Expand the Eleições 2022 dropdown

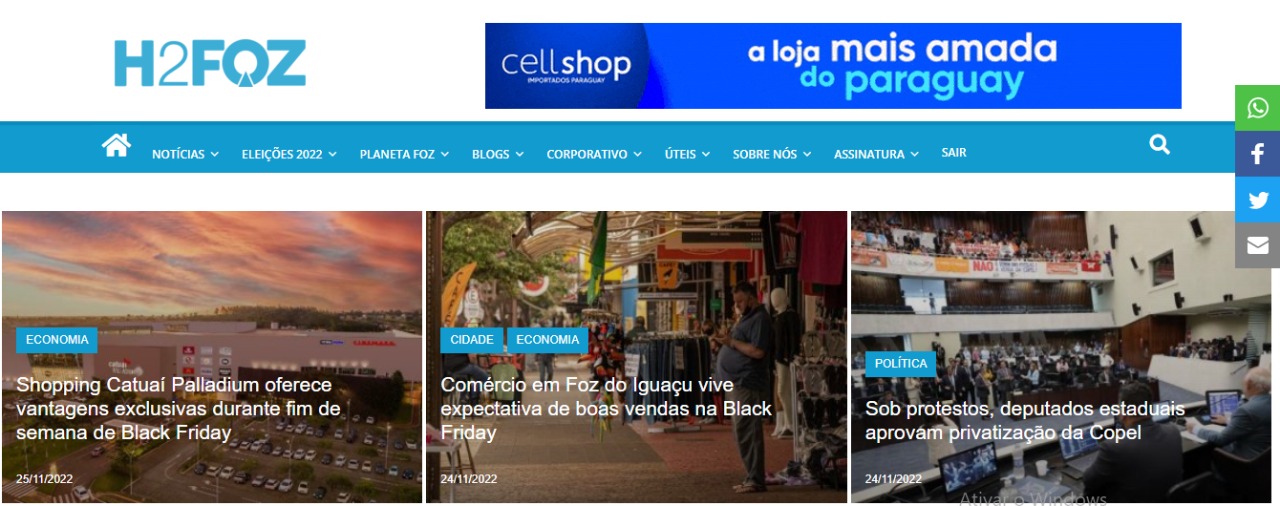click(289, 154)
